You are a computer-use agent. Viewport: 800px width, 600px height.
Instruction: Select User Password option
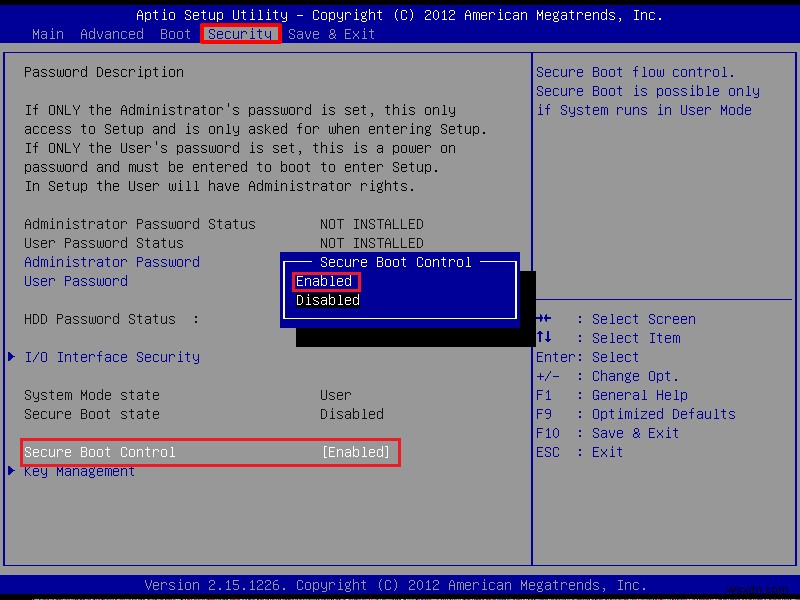pos(76,281)
